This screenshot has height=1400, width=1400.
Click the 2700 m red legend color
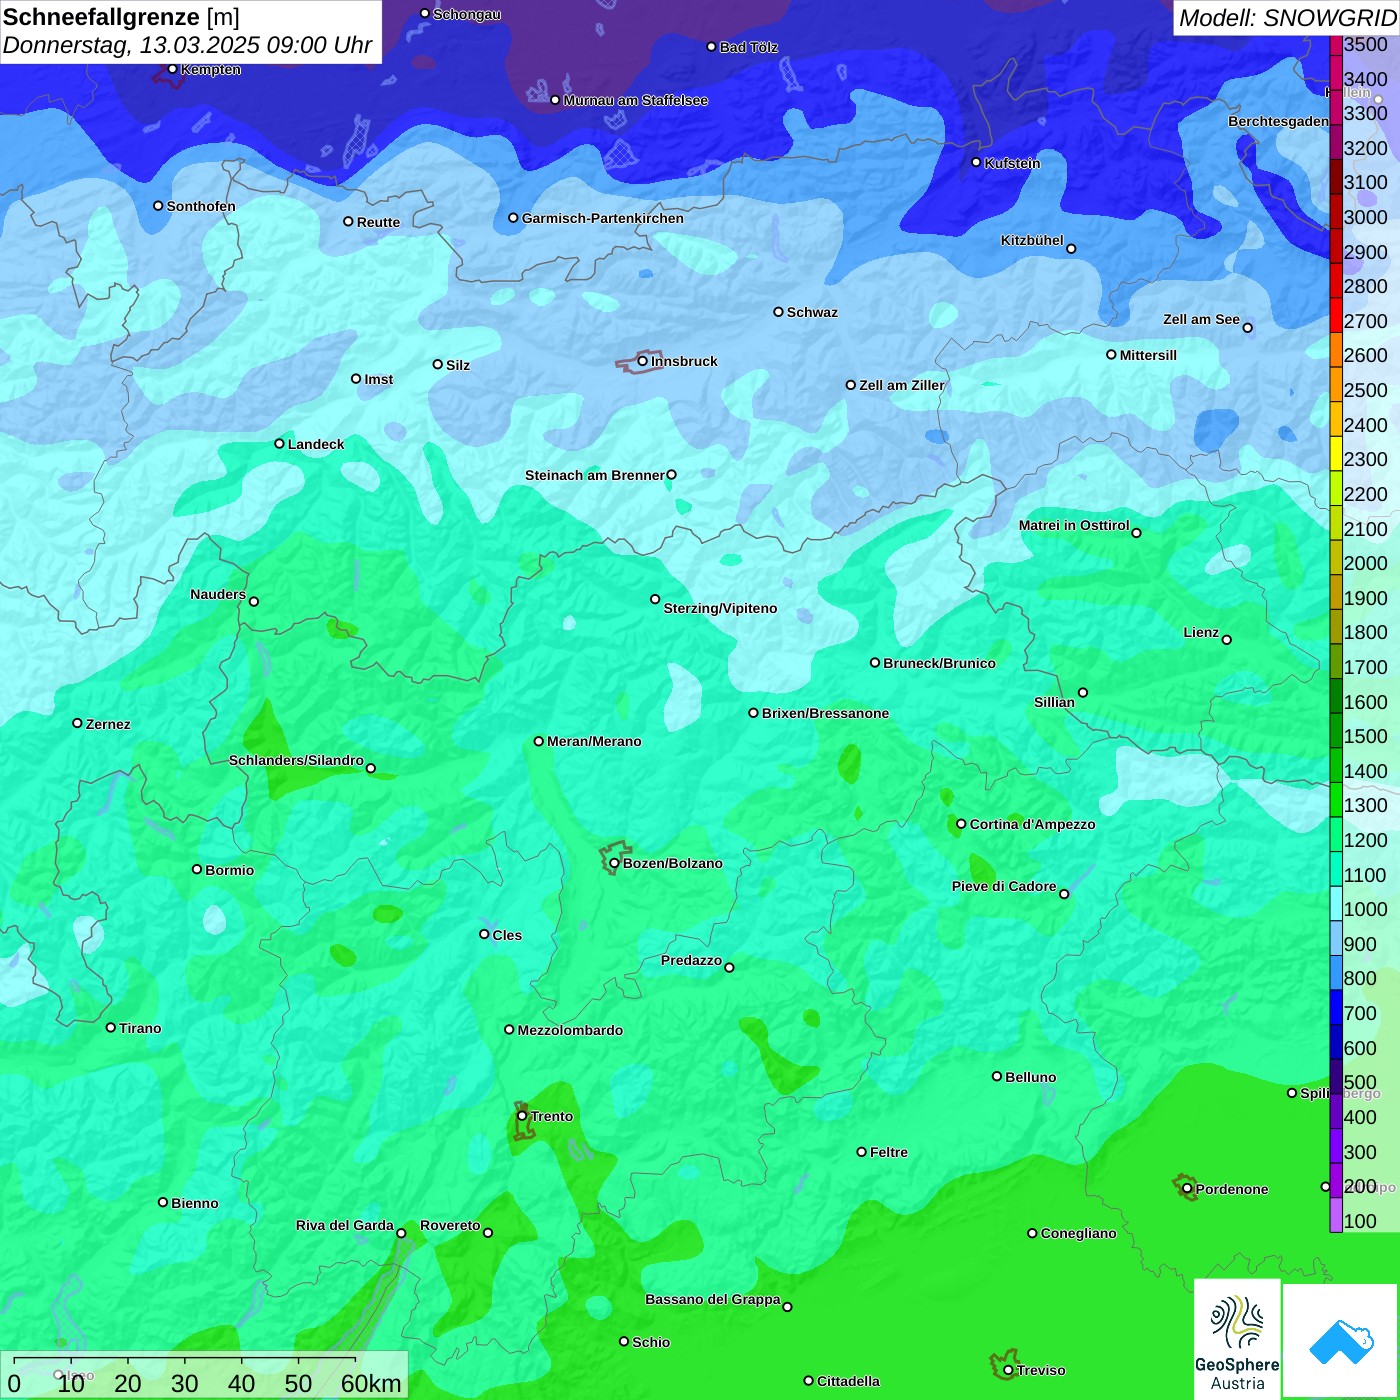pos(1335,316)
